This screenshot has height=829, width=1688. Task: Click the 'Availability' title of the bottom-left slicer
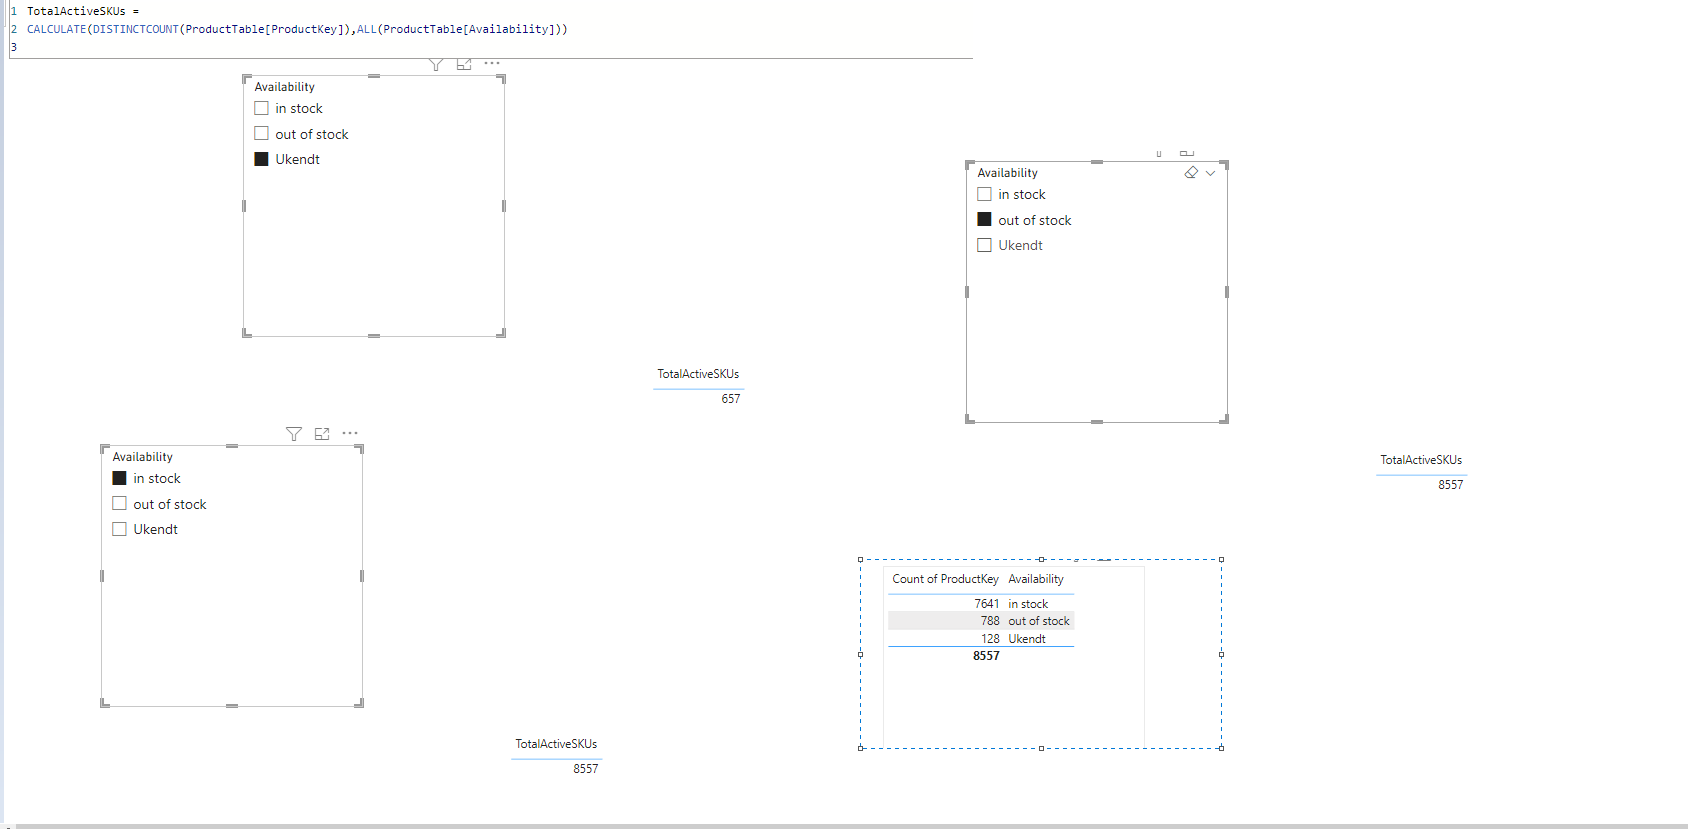click(142, 457)
